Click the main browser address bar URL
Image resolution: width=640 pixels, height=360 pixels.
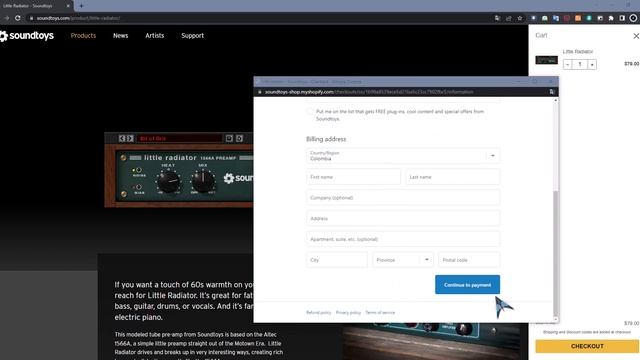[78, 18]
